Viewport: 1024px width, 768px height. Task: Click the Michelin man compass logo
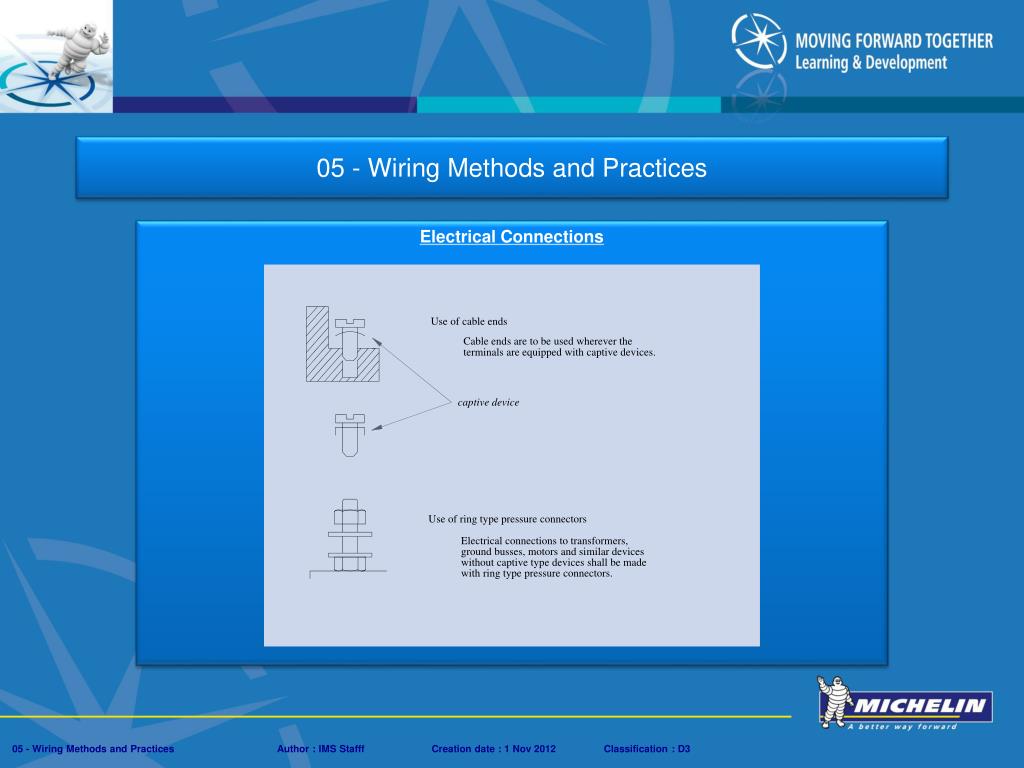point(56,56)
